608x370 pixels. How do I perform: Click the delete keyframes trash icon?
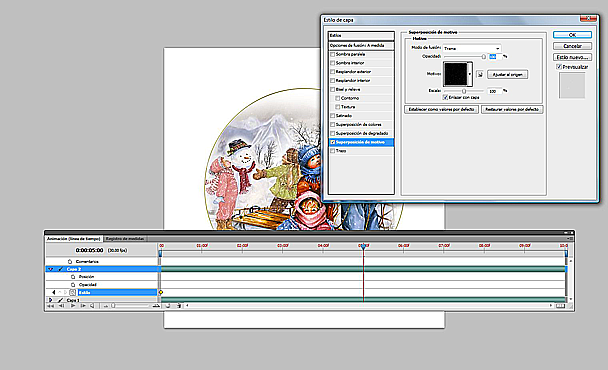click(x=178, y=306)
